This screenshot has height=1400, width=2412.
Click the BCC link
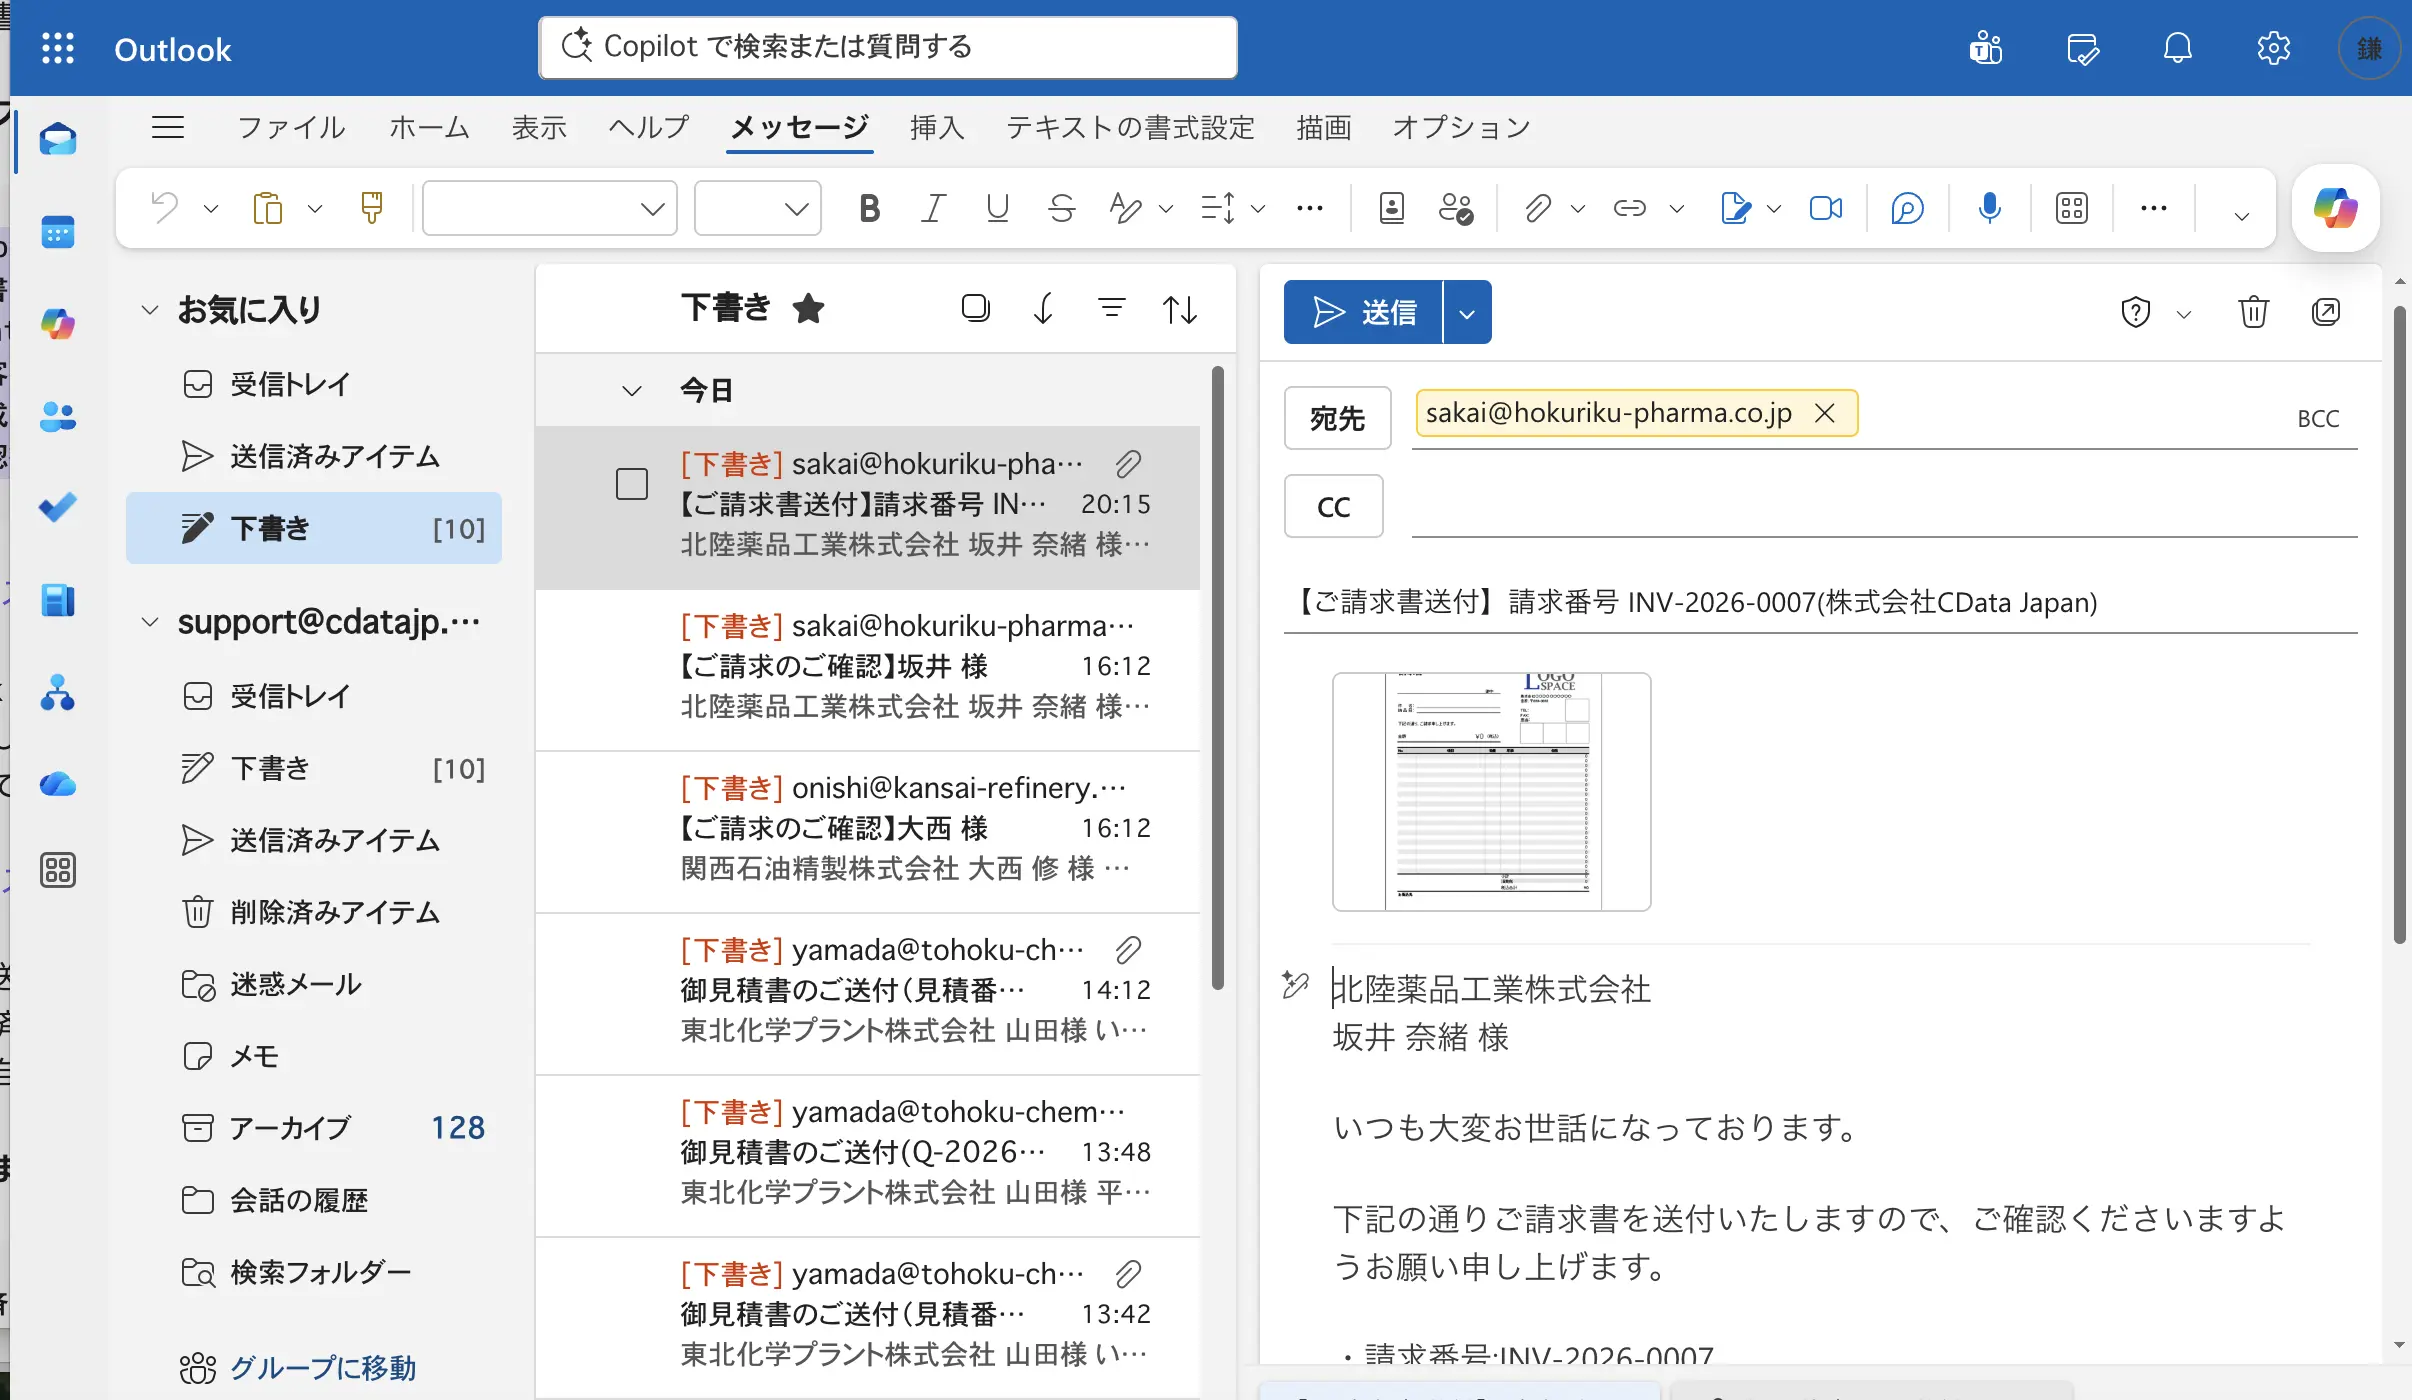(2318, 418)
